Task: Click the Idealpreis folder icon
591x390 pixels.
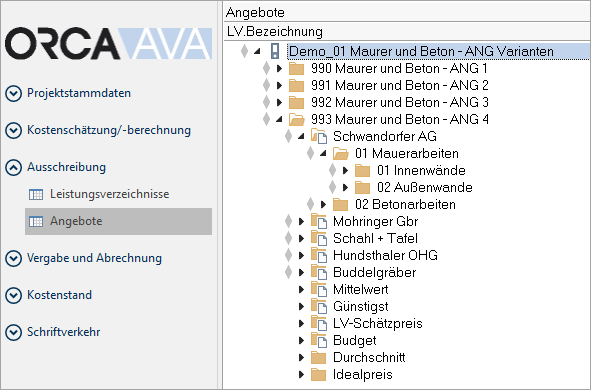Action: tap(318, 375)
